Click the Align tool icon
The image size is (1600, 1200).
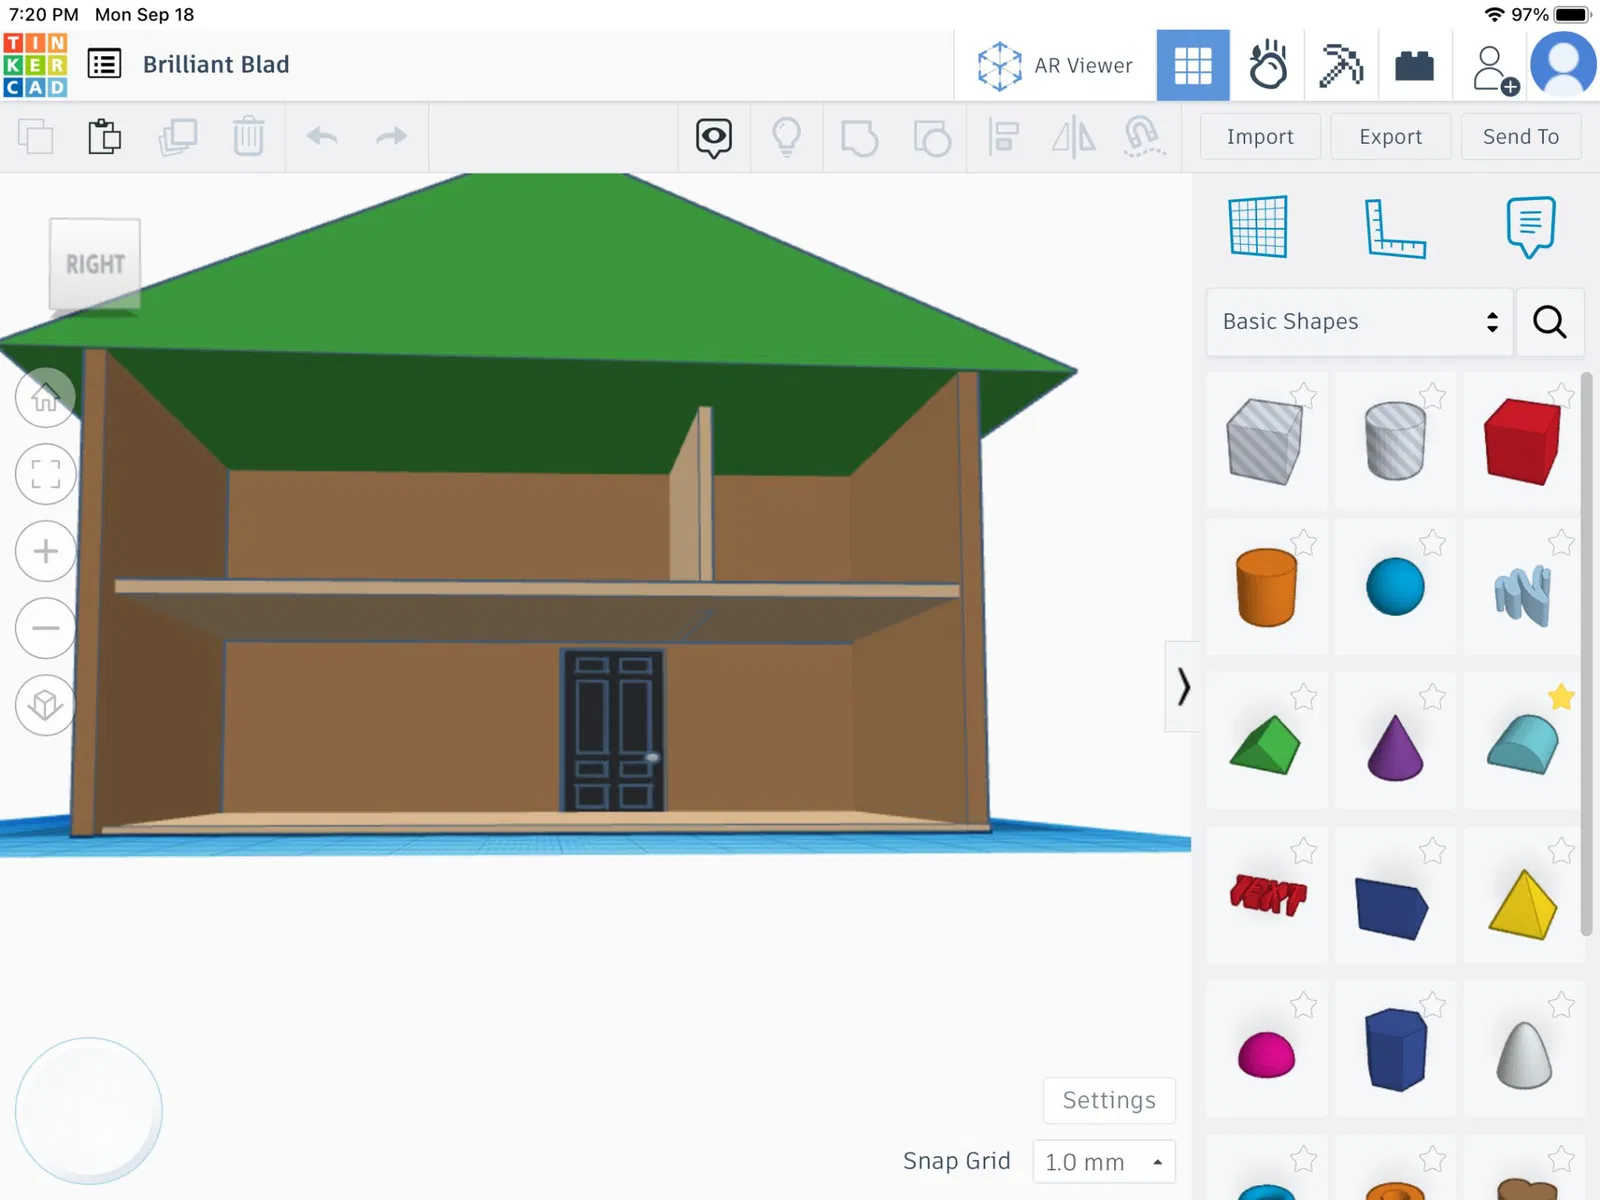pos(1003,137)
